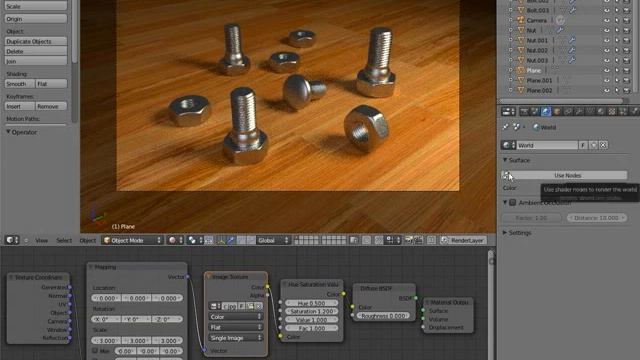The height and width of the screenshot is (360, 640).
Task: Toggle renderability camera icon for Bolt.003
Action: click(x=627, y=10)
